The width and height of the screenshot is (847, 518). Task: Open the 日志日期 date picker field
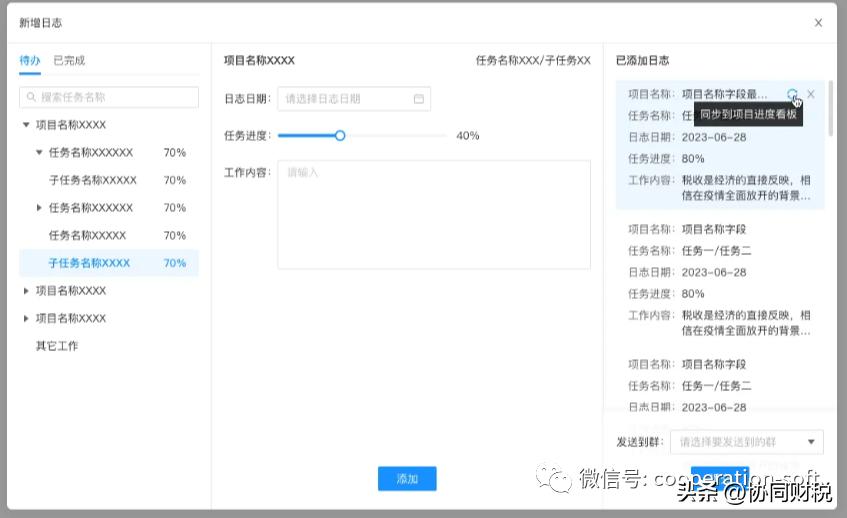pos(354,99)
